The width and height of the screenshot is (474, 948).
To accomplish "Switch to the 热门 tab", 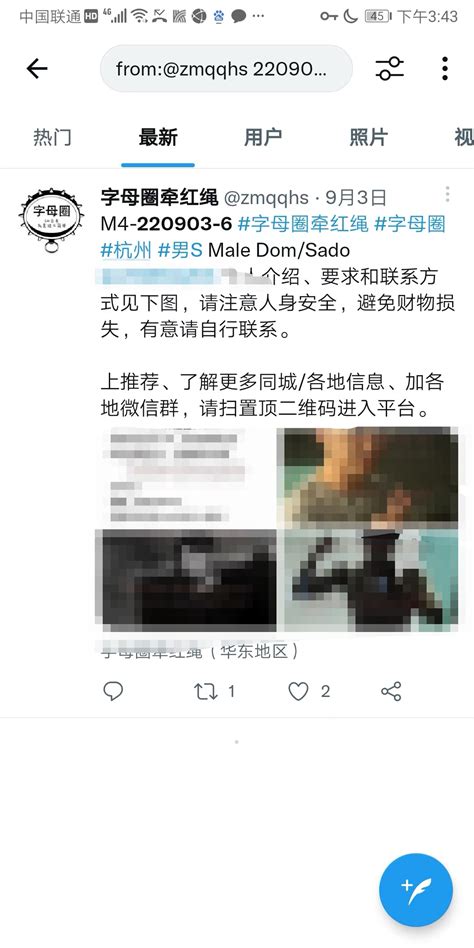I will [x=52, y=137].
